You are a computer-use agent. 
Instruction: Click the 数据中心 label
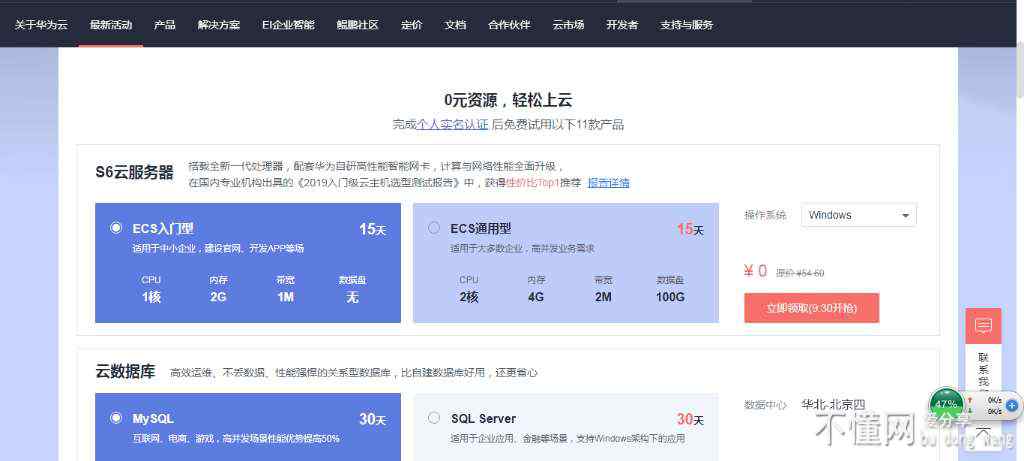(765, 405)
